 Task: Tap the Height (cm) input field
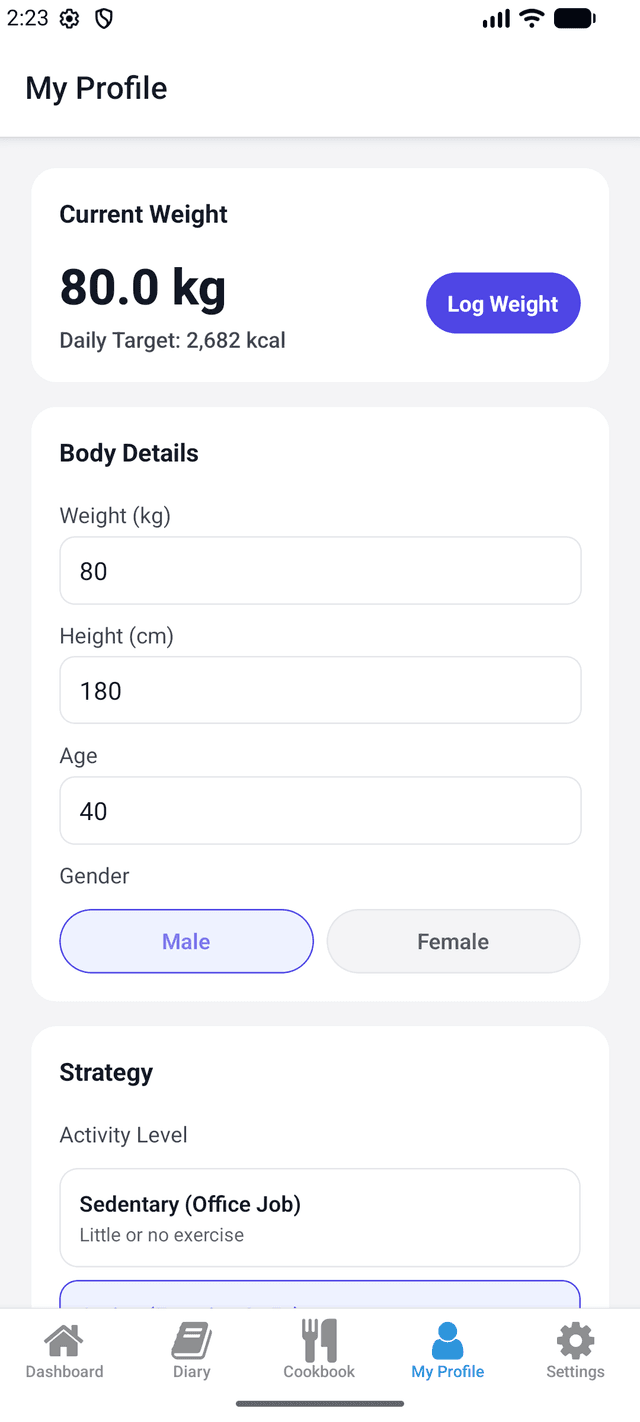(x=320, y=690)
